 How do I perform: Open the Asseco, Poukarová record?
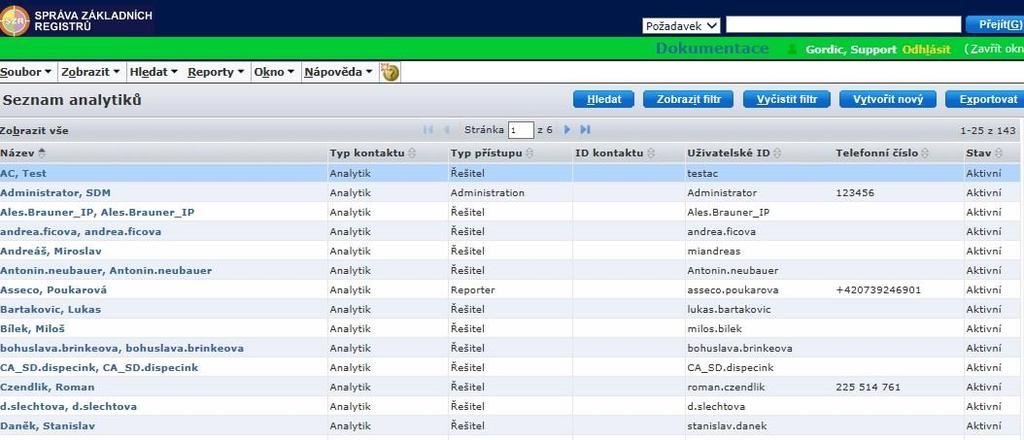point(54,290)
